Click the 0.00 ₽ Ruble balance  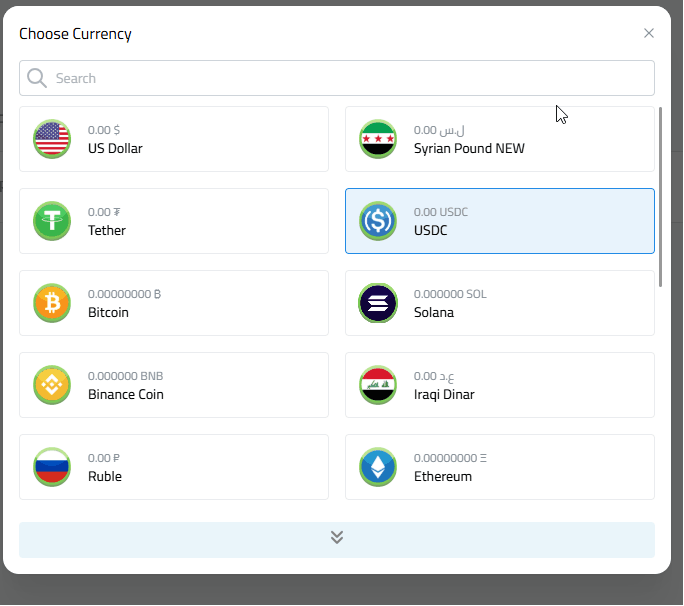(104, 458)
